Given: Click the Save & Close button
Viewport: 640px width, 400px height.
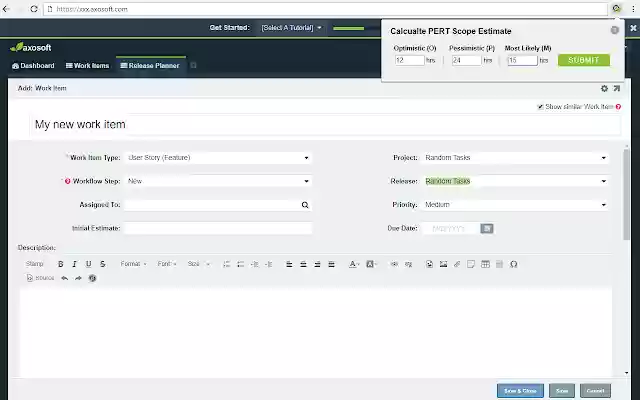Looking at the screenshot, I should tap(520, 391).
